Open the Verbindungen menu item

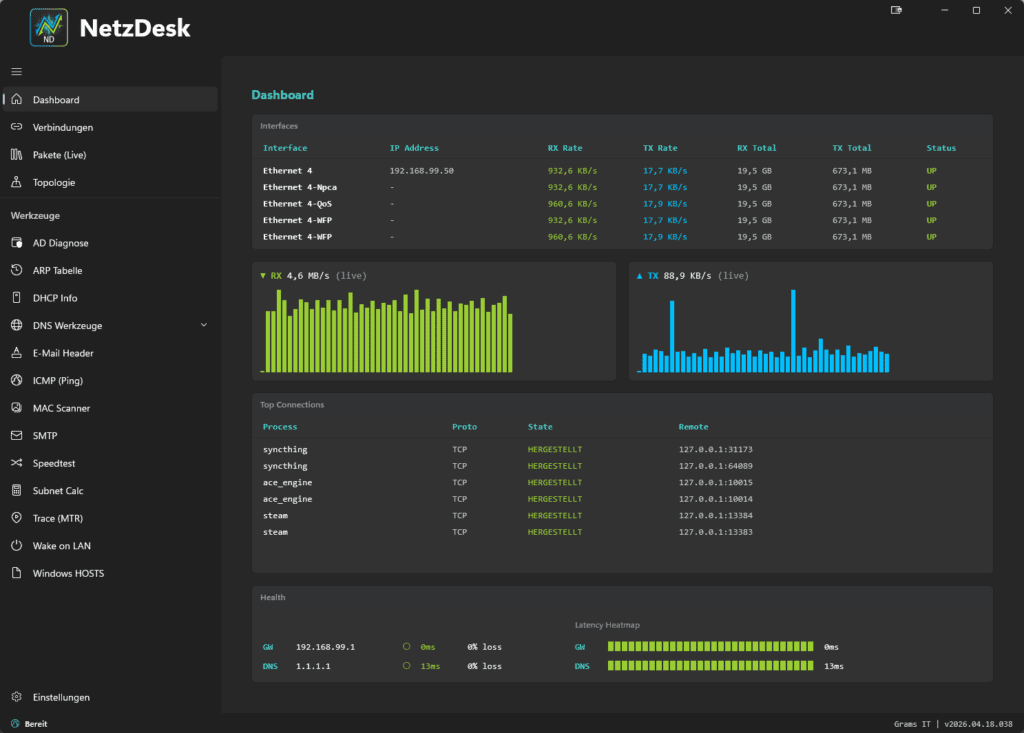[62, 128]
